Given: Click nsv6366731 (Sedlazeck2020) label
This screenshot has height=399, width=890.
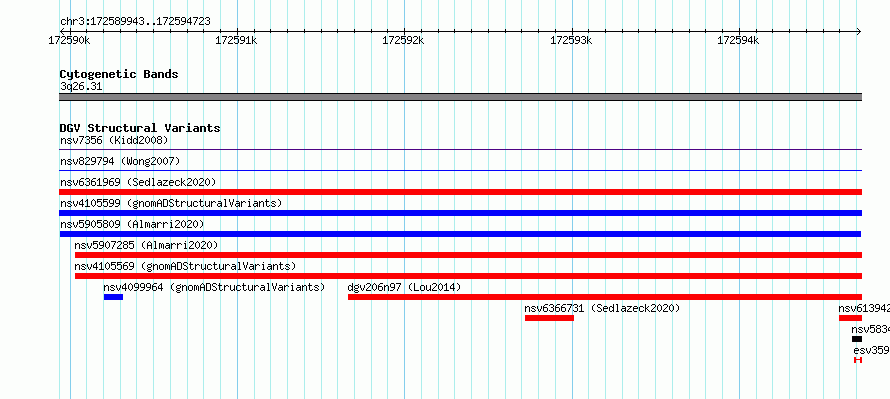Looking at the screenshot, I should click(x=602, y=308).
